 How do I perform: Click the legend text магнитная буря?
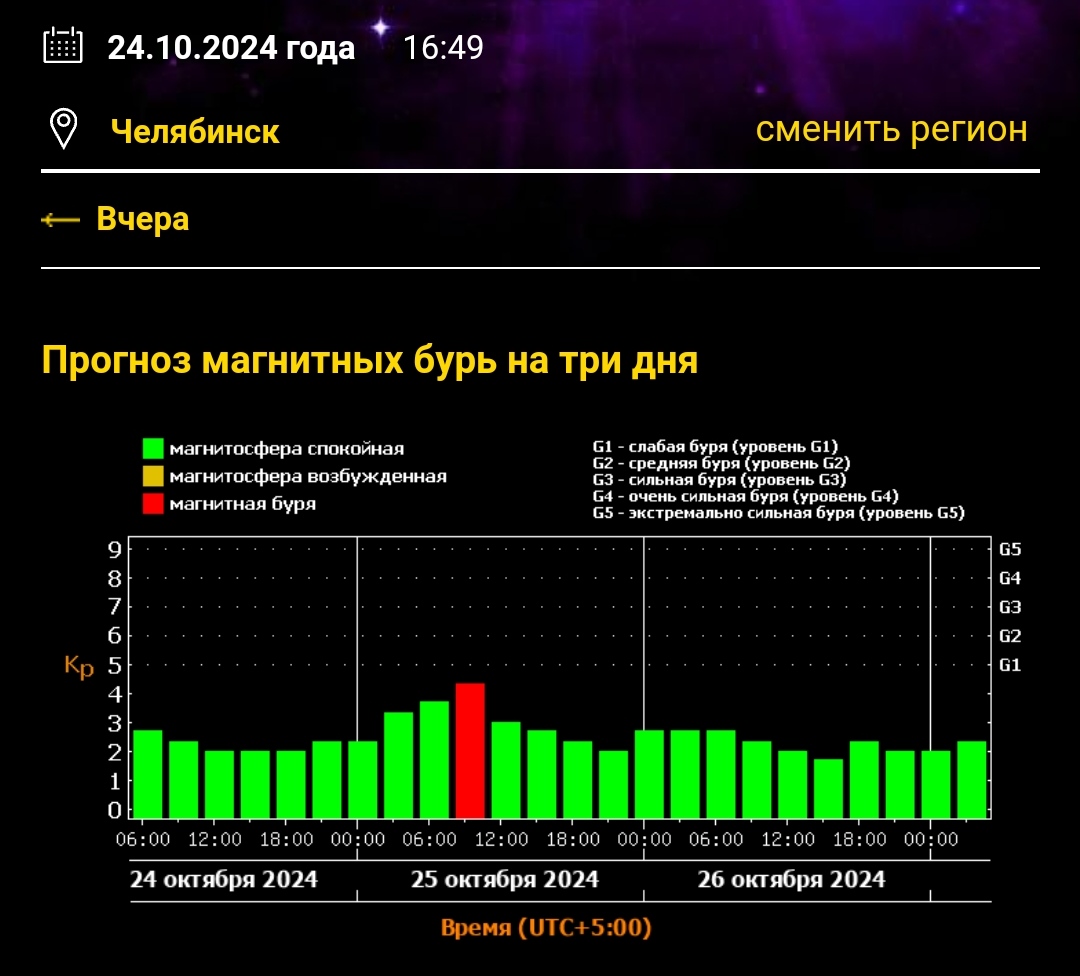pos(242,504)
